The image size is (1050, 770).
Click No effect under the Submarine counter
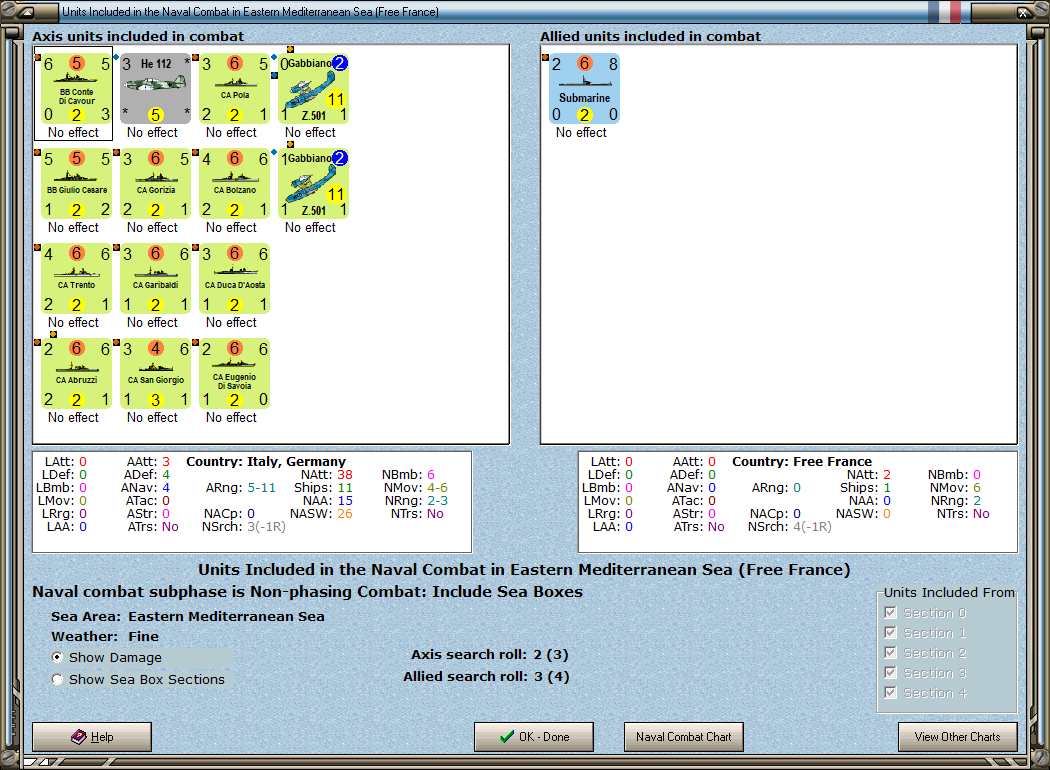coord(581,133)
